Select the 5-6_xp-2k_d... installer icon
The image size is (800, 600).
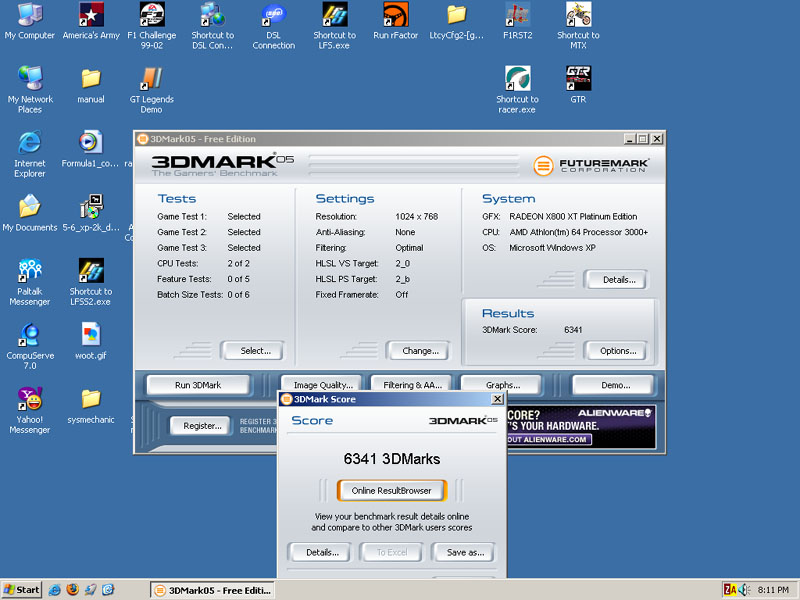tap(91, 213)
